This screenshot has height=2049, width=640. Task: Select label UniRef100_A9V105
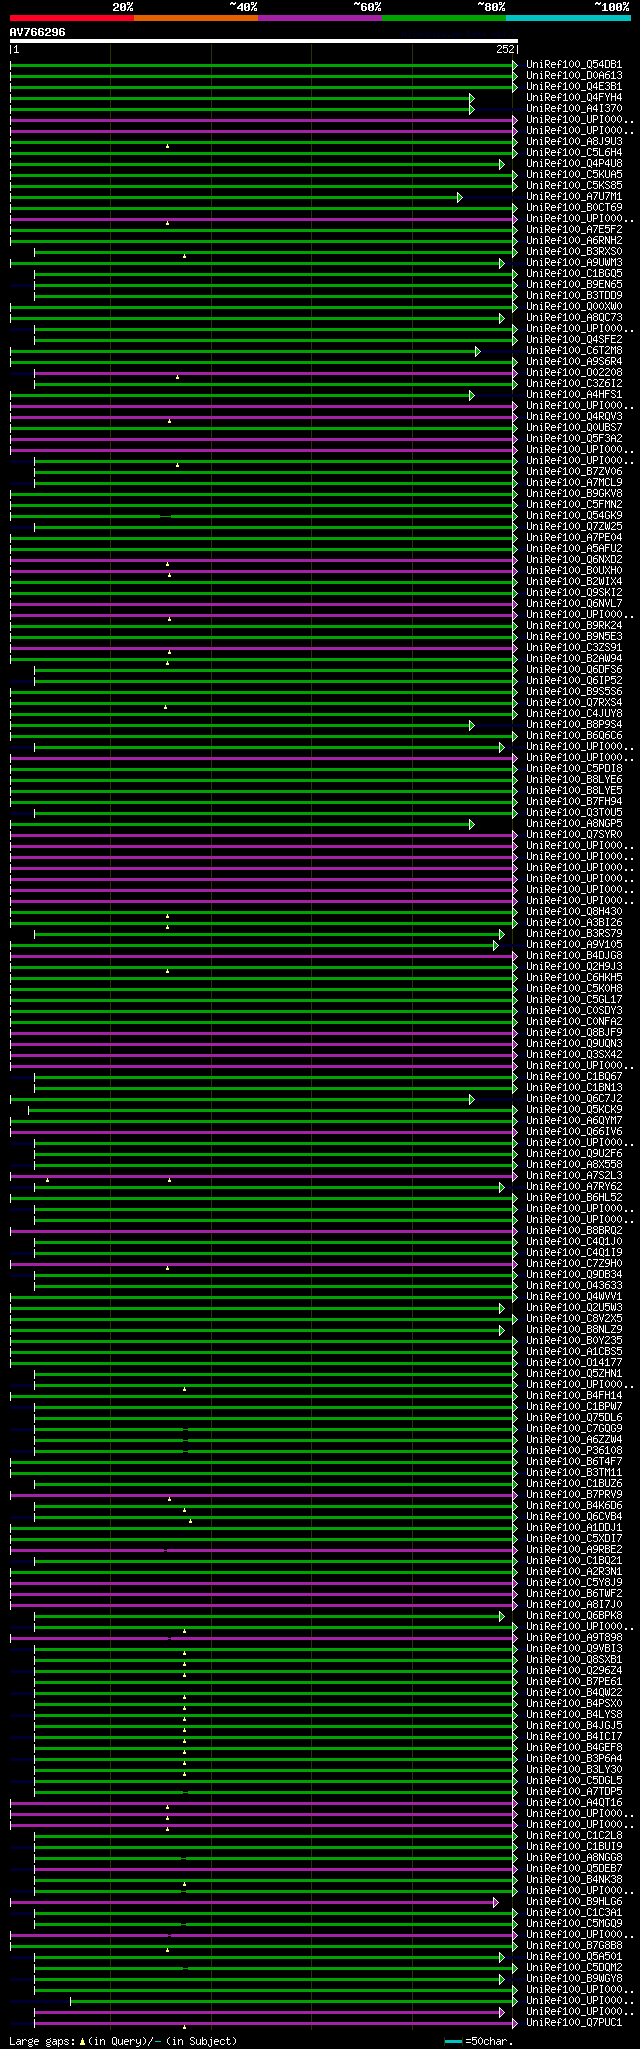(574, 945)
